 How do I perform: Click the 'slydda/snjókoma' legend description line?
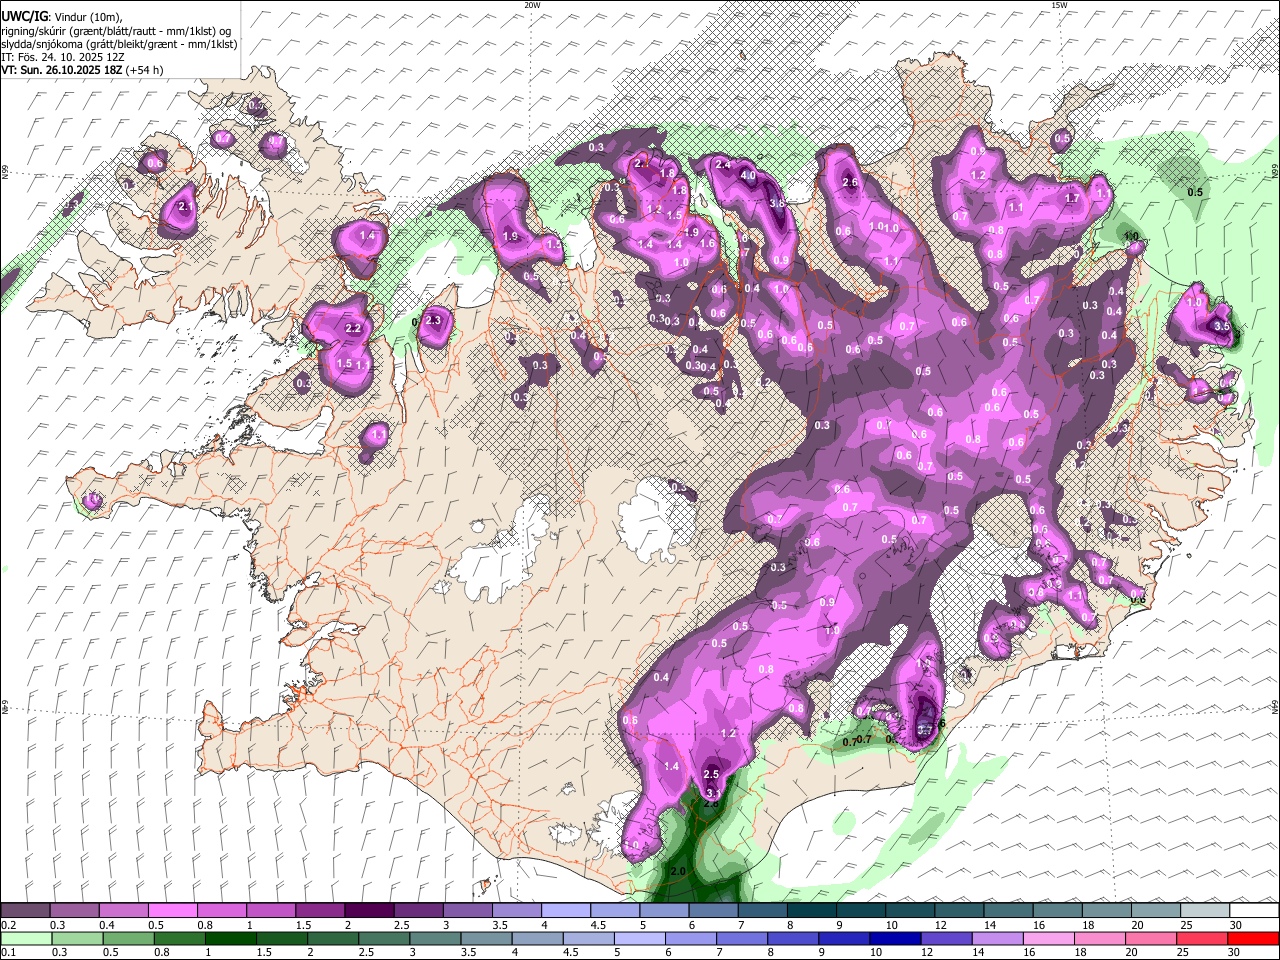[119, 44]
